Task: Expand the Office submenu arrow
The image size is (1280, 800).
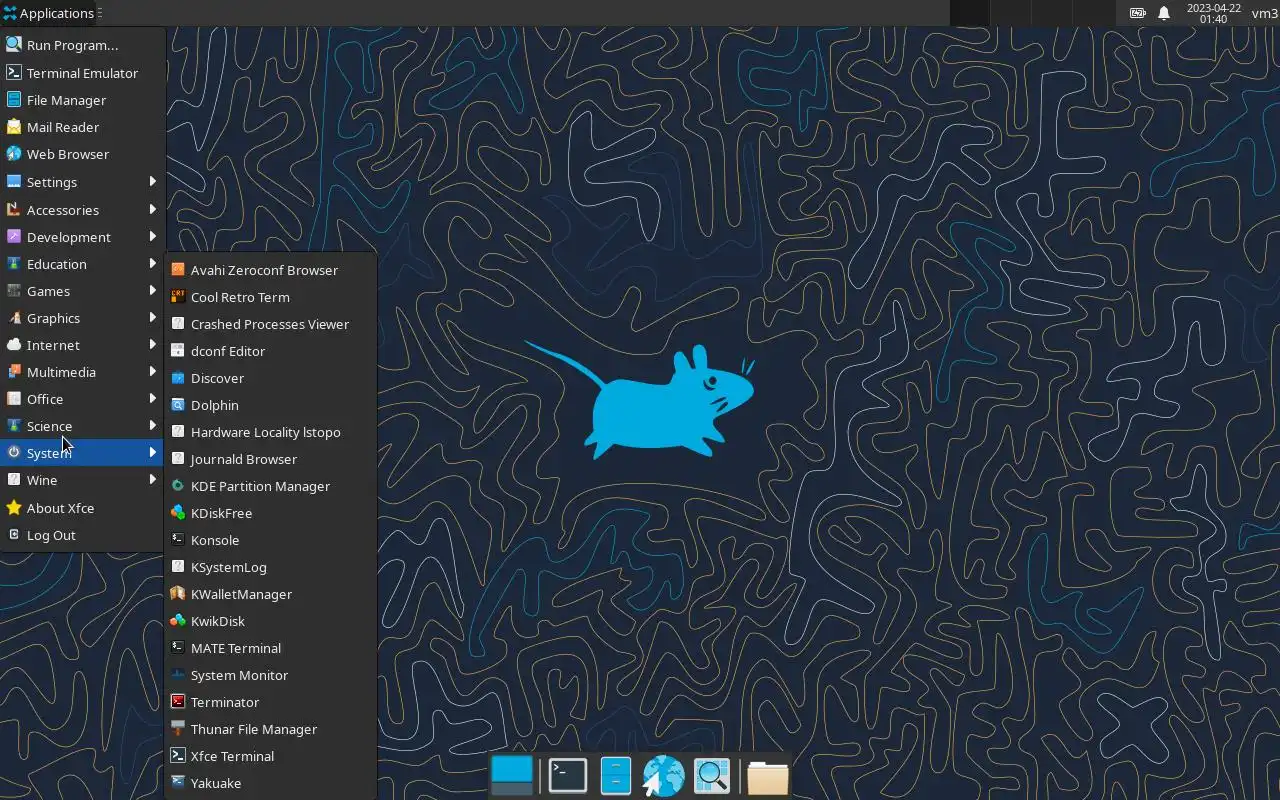Action: 153,398
